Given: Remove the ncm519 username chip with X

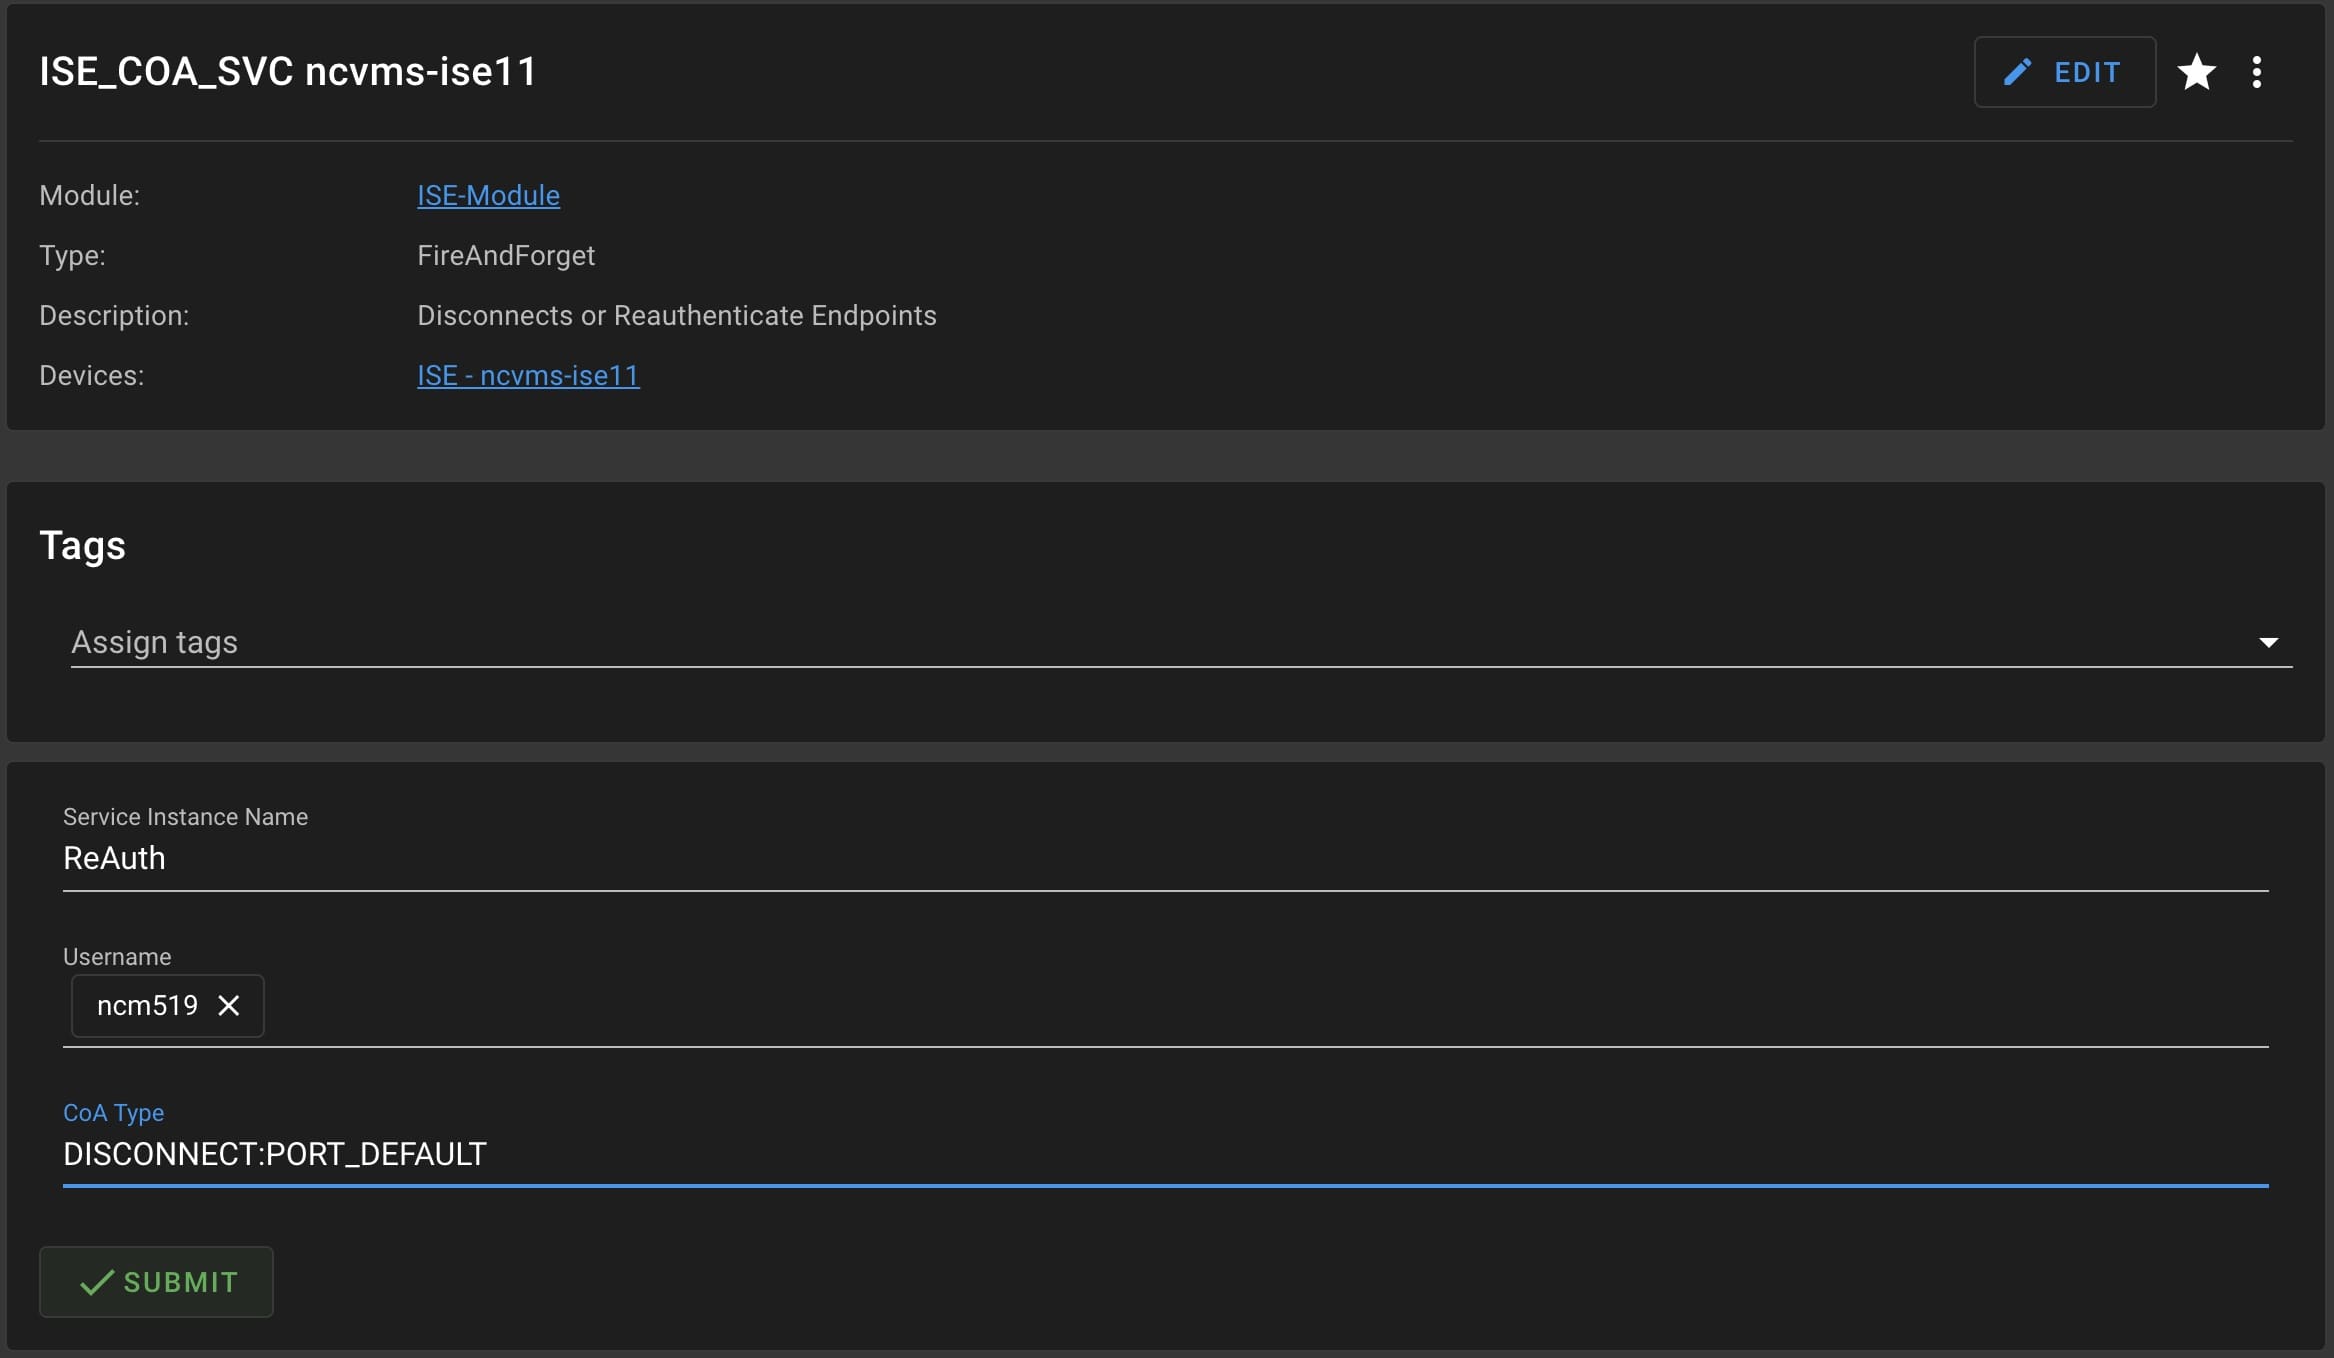Looking at the screenshot, I should (229, 1005).
